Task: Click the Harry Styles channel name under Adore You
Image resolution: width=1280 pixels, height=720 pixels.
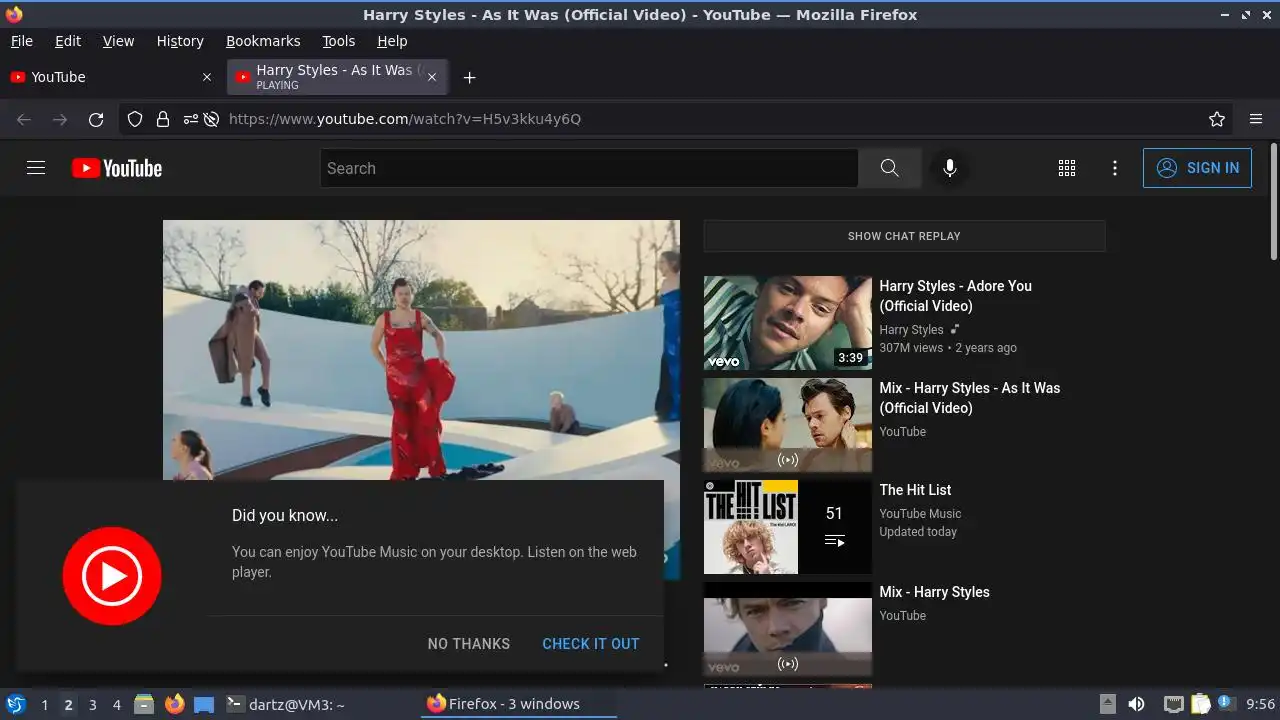Action: tap(911, 330)
